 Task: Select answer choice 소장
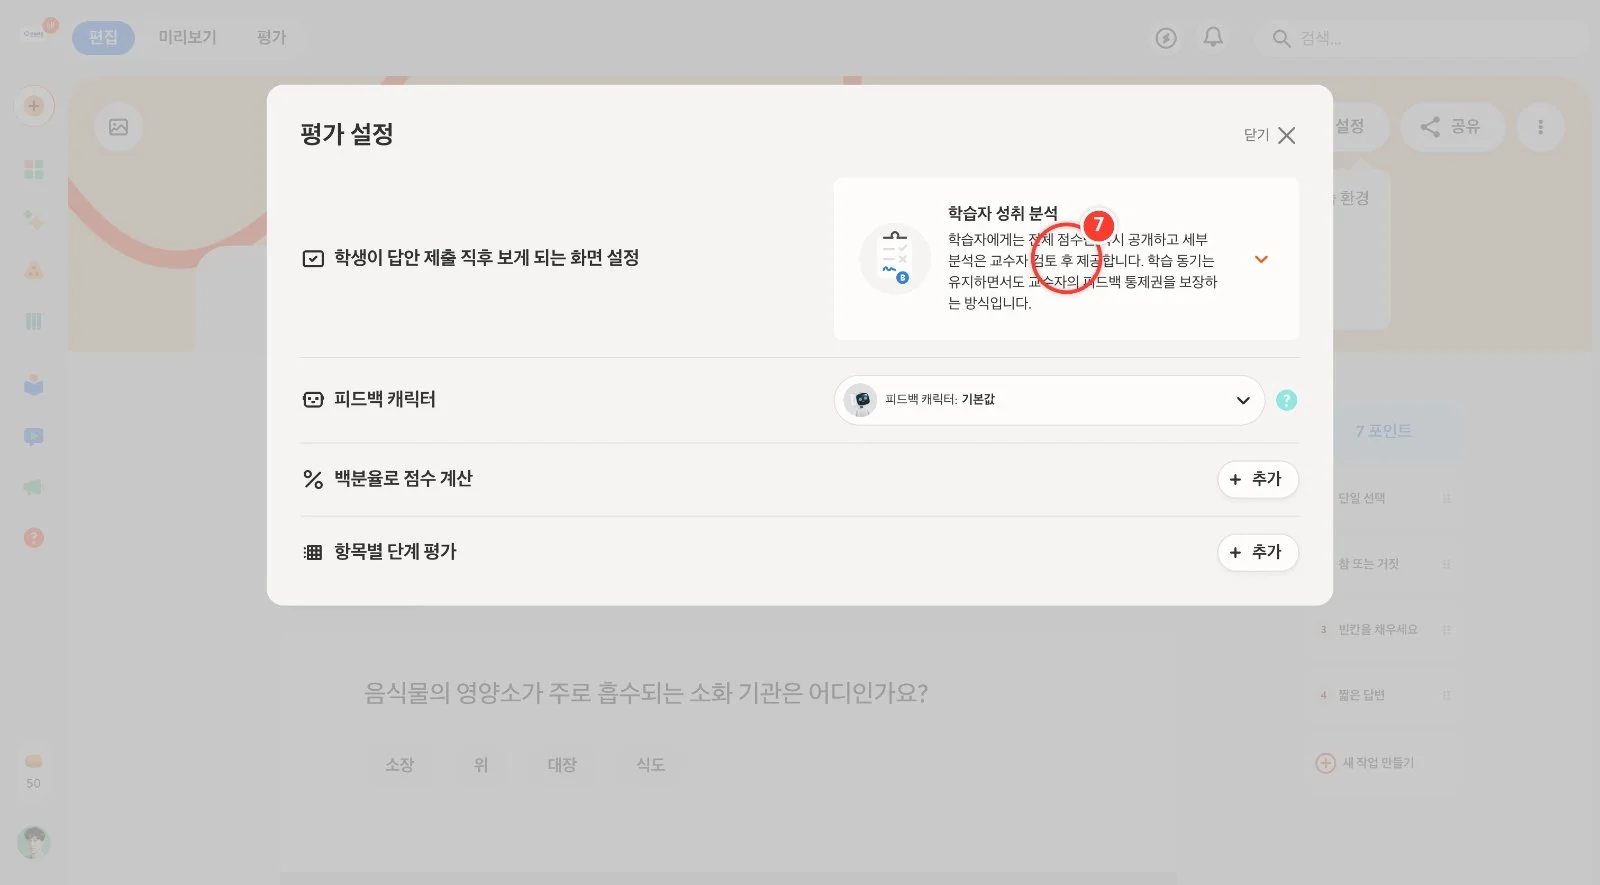tap(399, 765)
